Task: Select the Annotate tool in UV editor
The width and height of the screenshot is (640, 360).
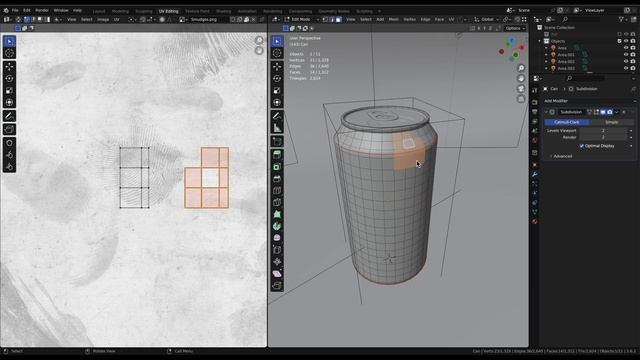Action: click(x=9, y=116)
